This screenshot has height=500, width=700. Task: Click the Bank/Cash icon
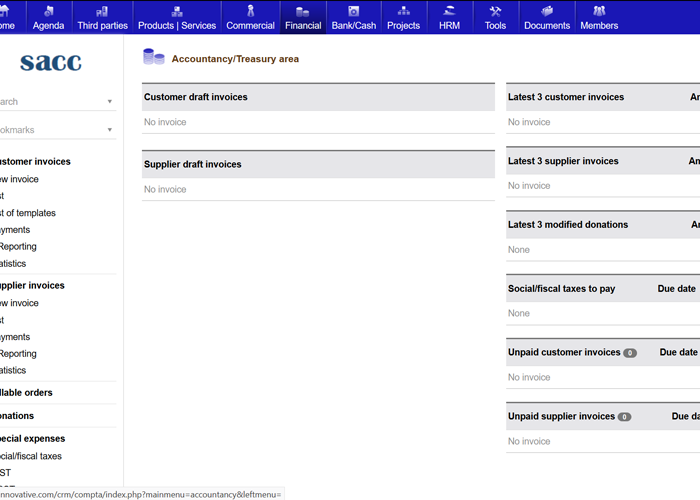tap(353, 11)
